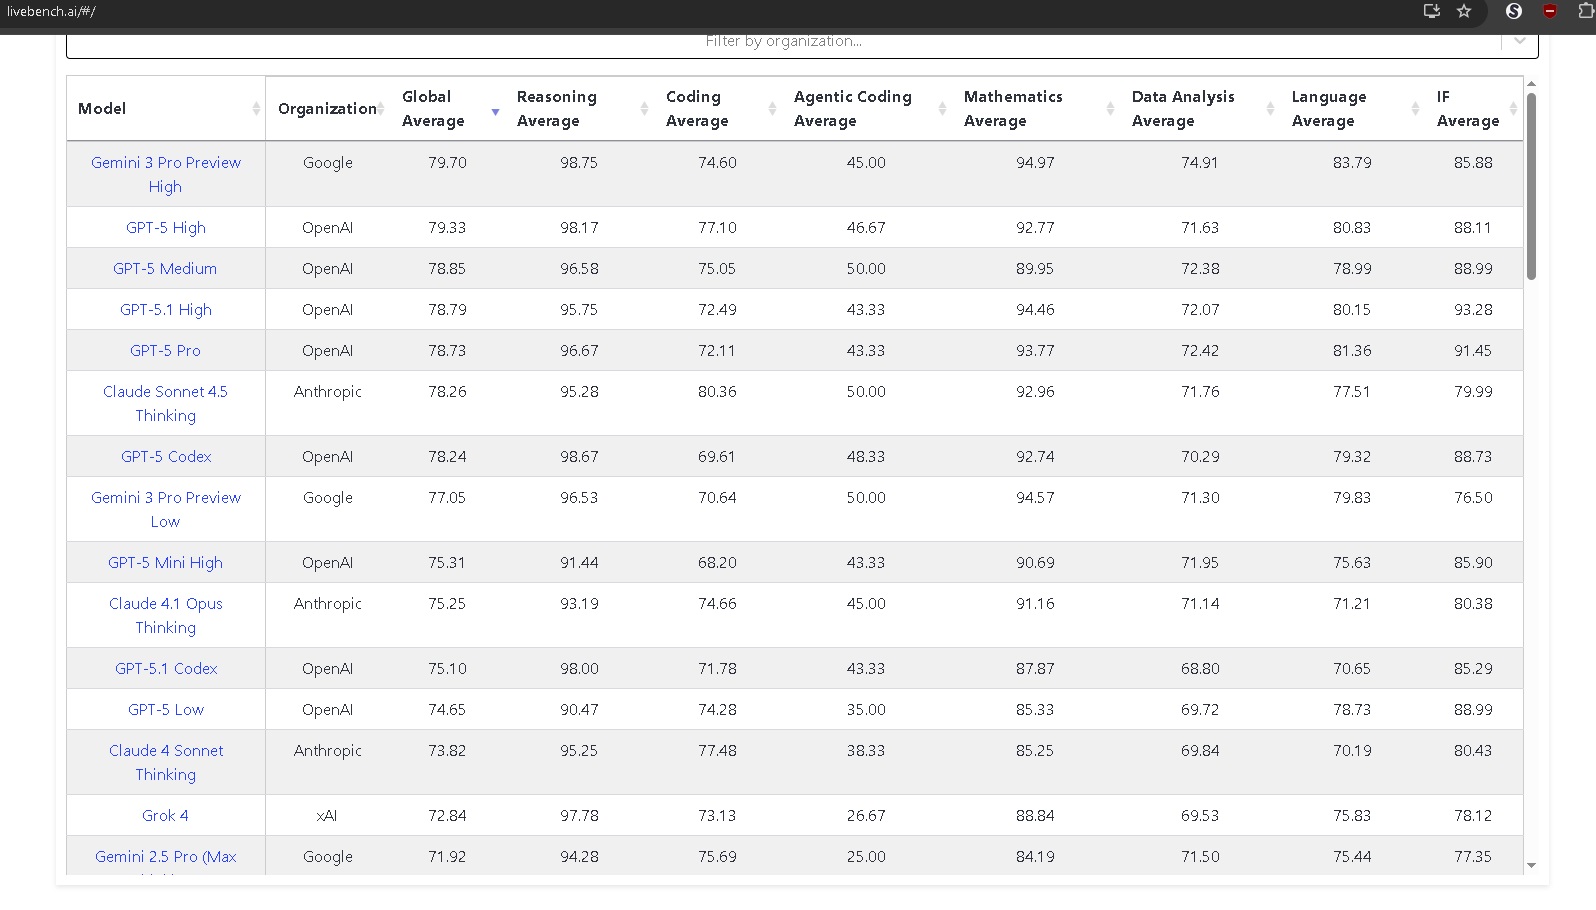Image resolution: width=1596 pixels, height=910 pixels.
Task: Follow the GPT-5 Low model link
Action: [166, 710]
